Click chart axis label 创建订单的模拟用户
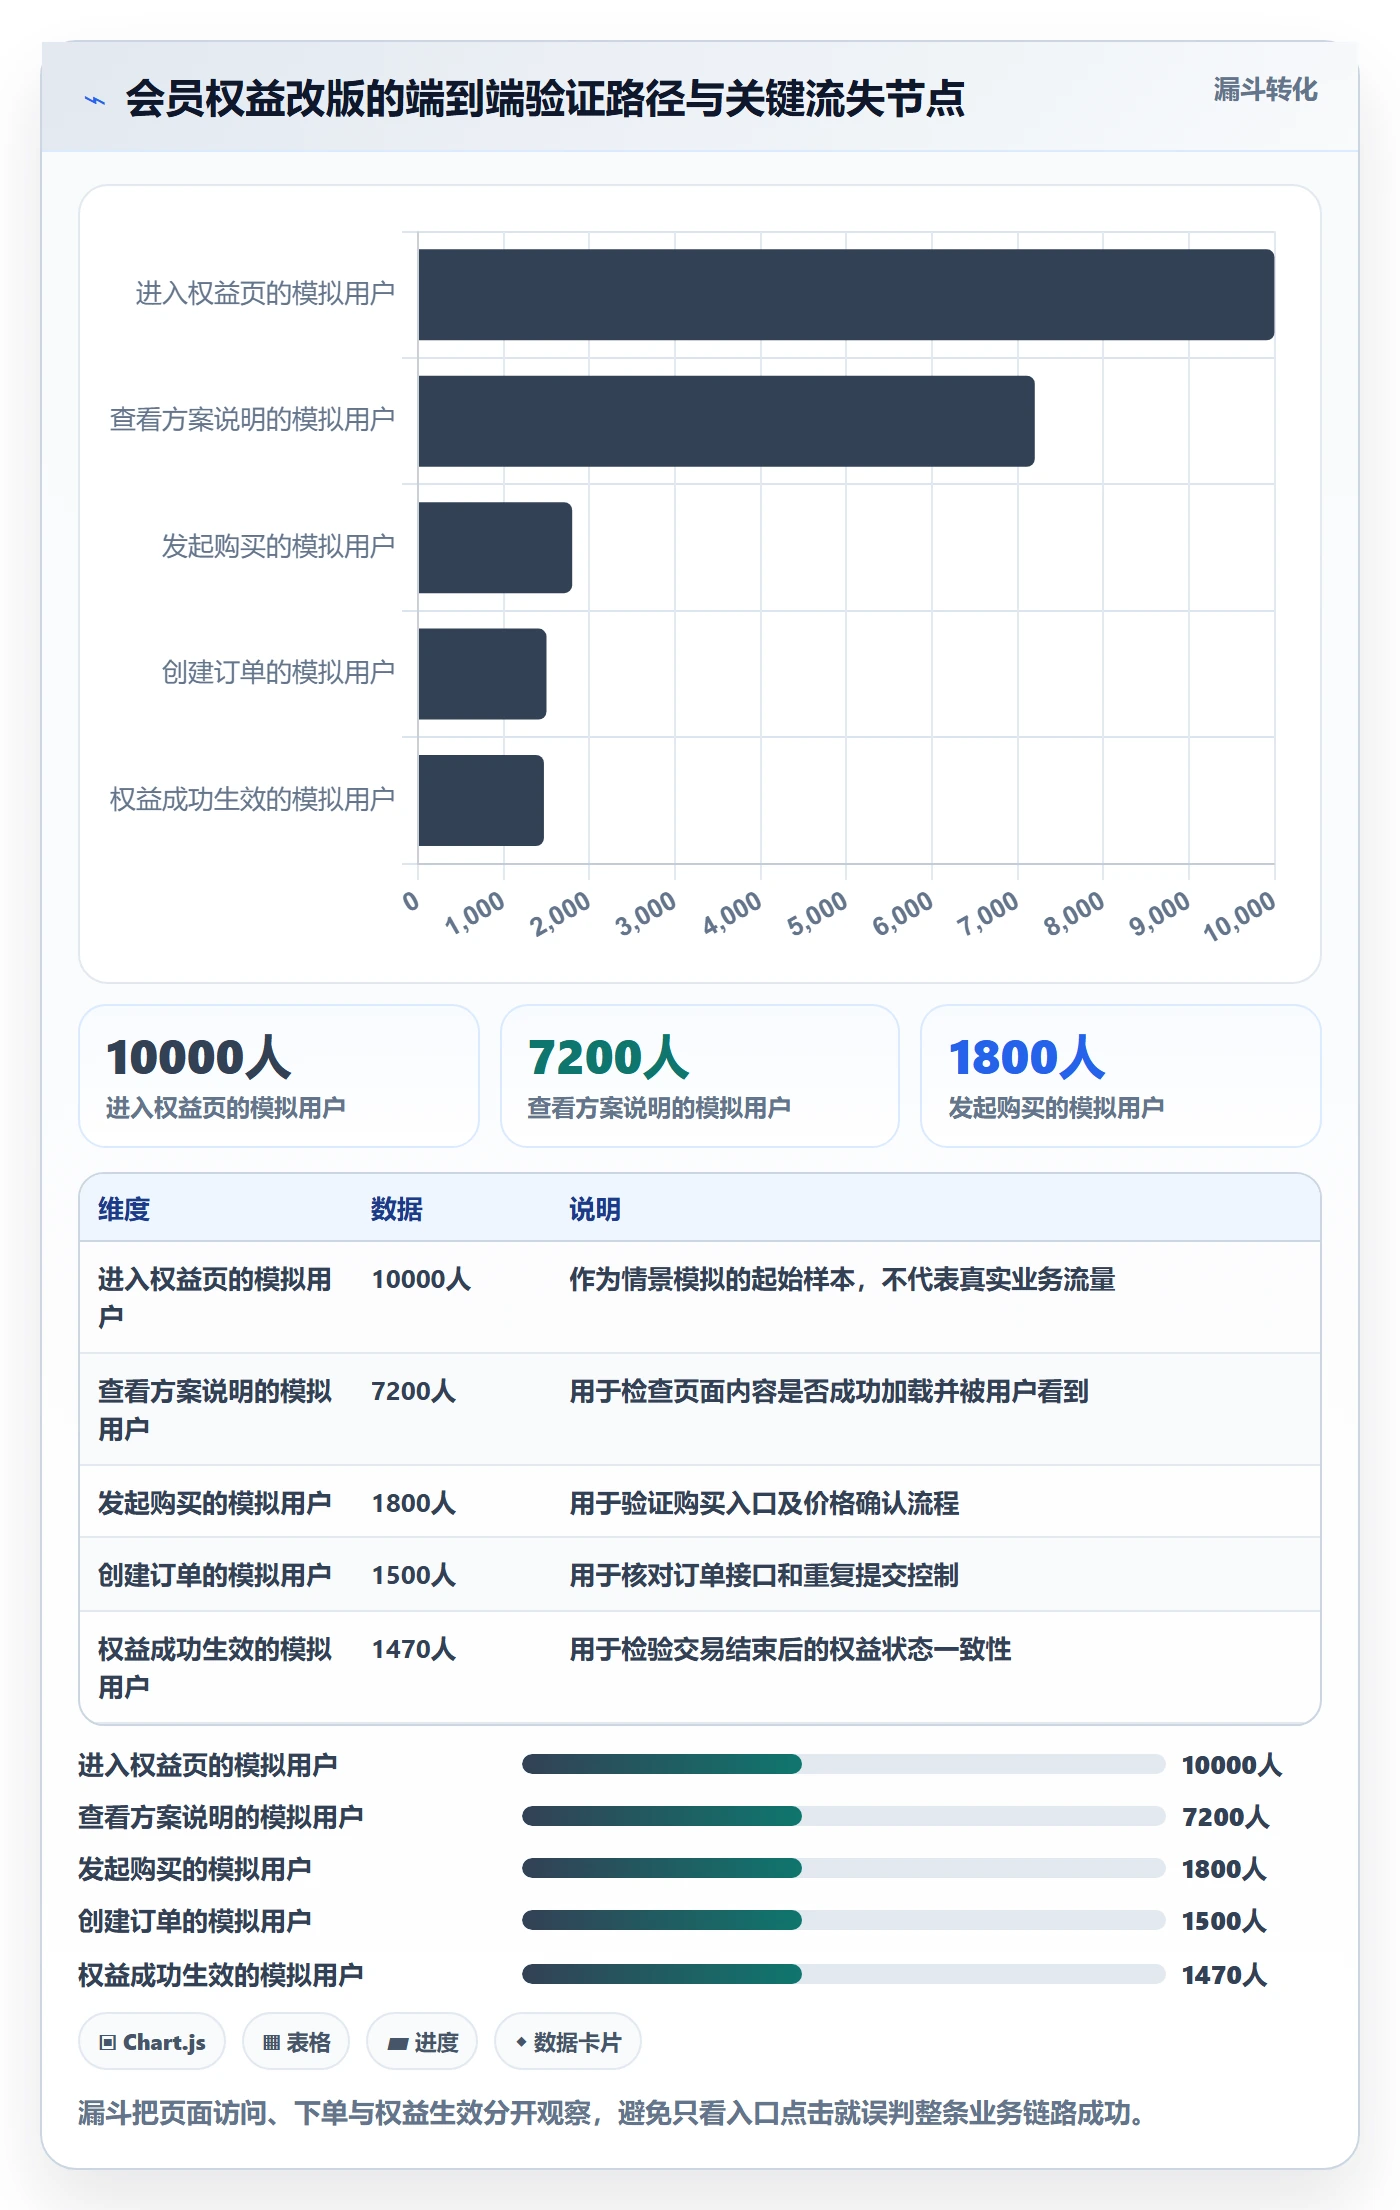Image resolution: width=1400 pixels, height=2210 pixels. [x=278, y=673]
